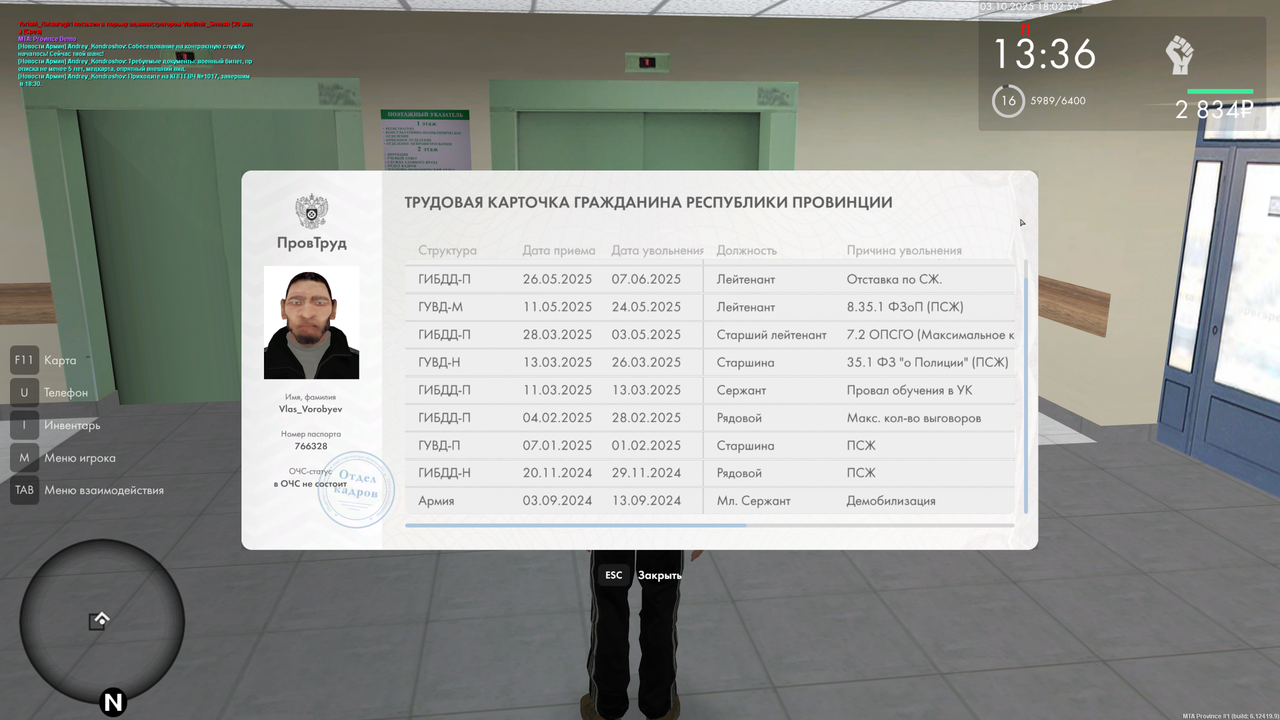Viewport: 1280px width, 720px height.
Task: Click the Демобилизация reason
Action: [890, 501]
